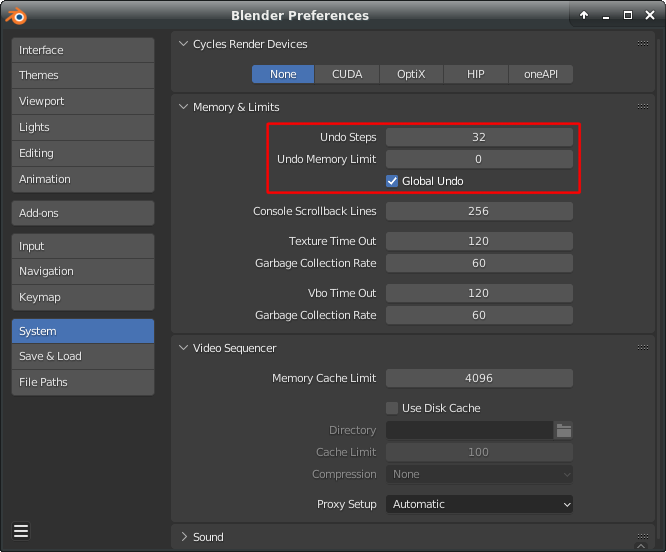Enable the Use Disk Cache checkbox

tap(392, 408)
